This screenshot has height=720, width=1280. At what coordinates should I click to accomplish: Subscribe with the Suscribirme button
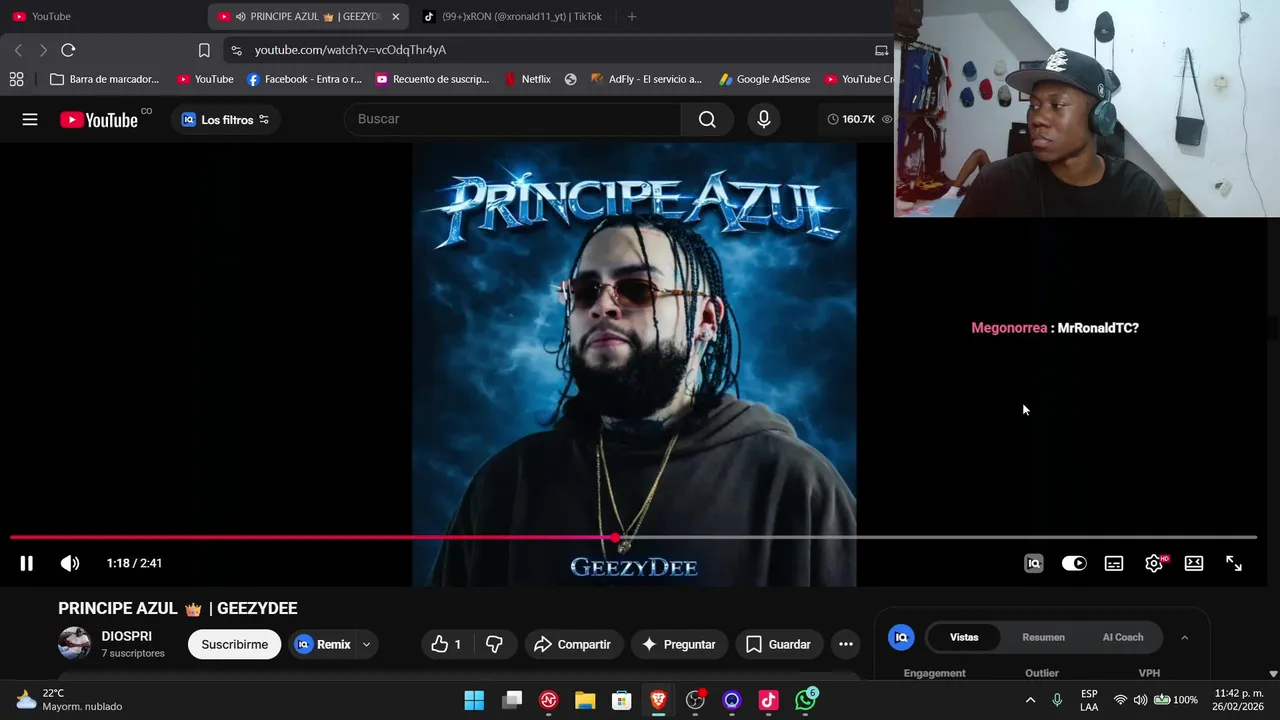(x=234, y=644)
